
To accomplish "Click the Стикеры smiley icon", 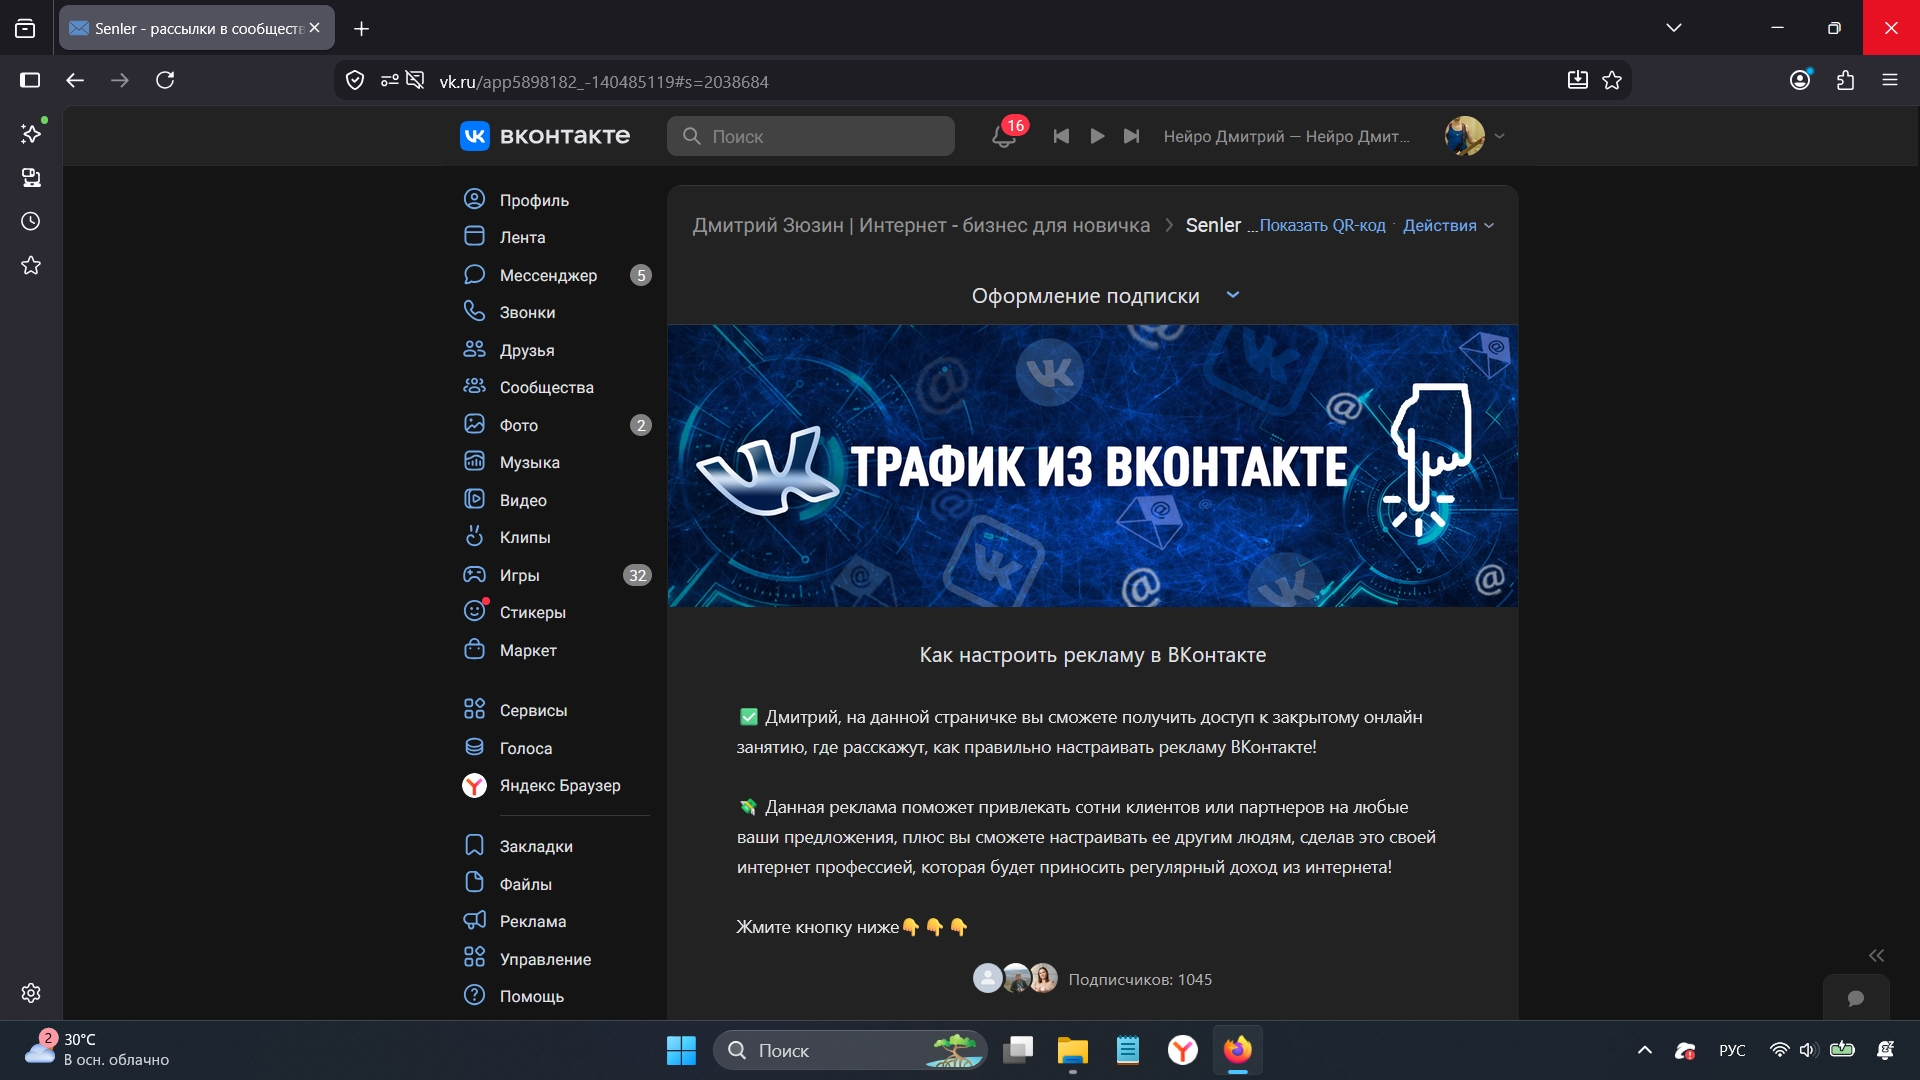I will pos(474,611).
